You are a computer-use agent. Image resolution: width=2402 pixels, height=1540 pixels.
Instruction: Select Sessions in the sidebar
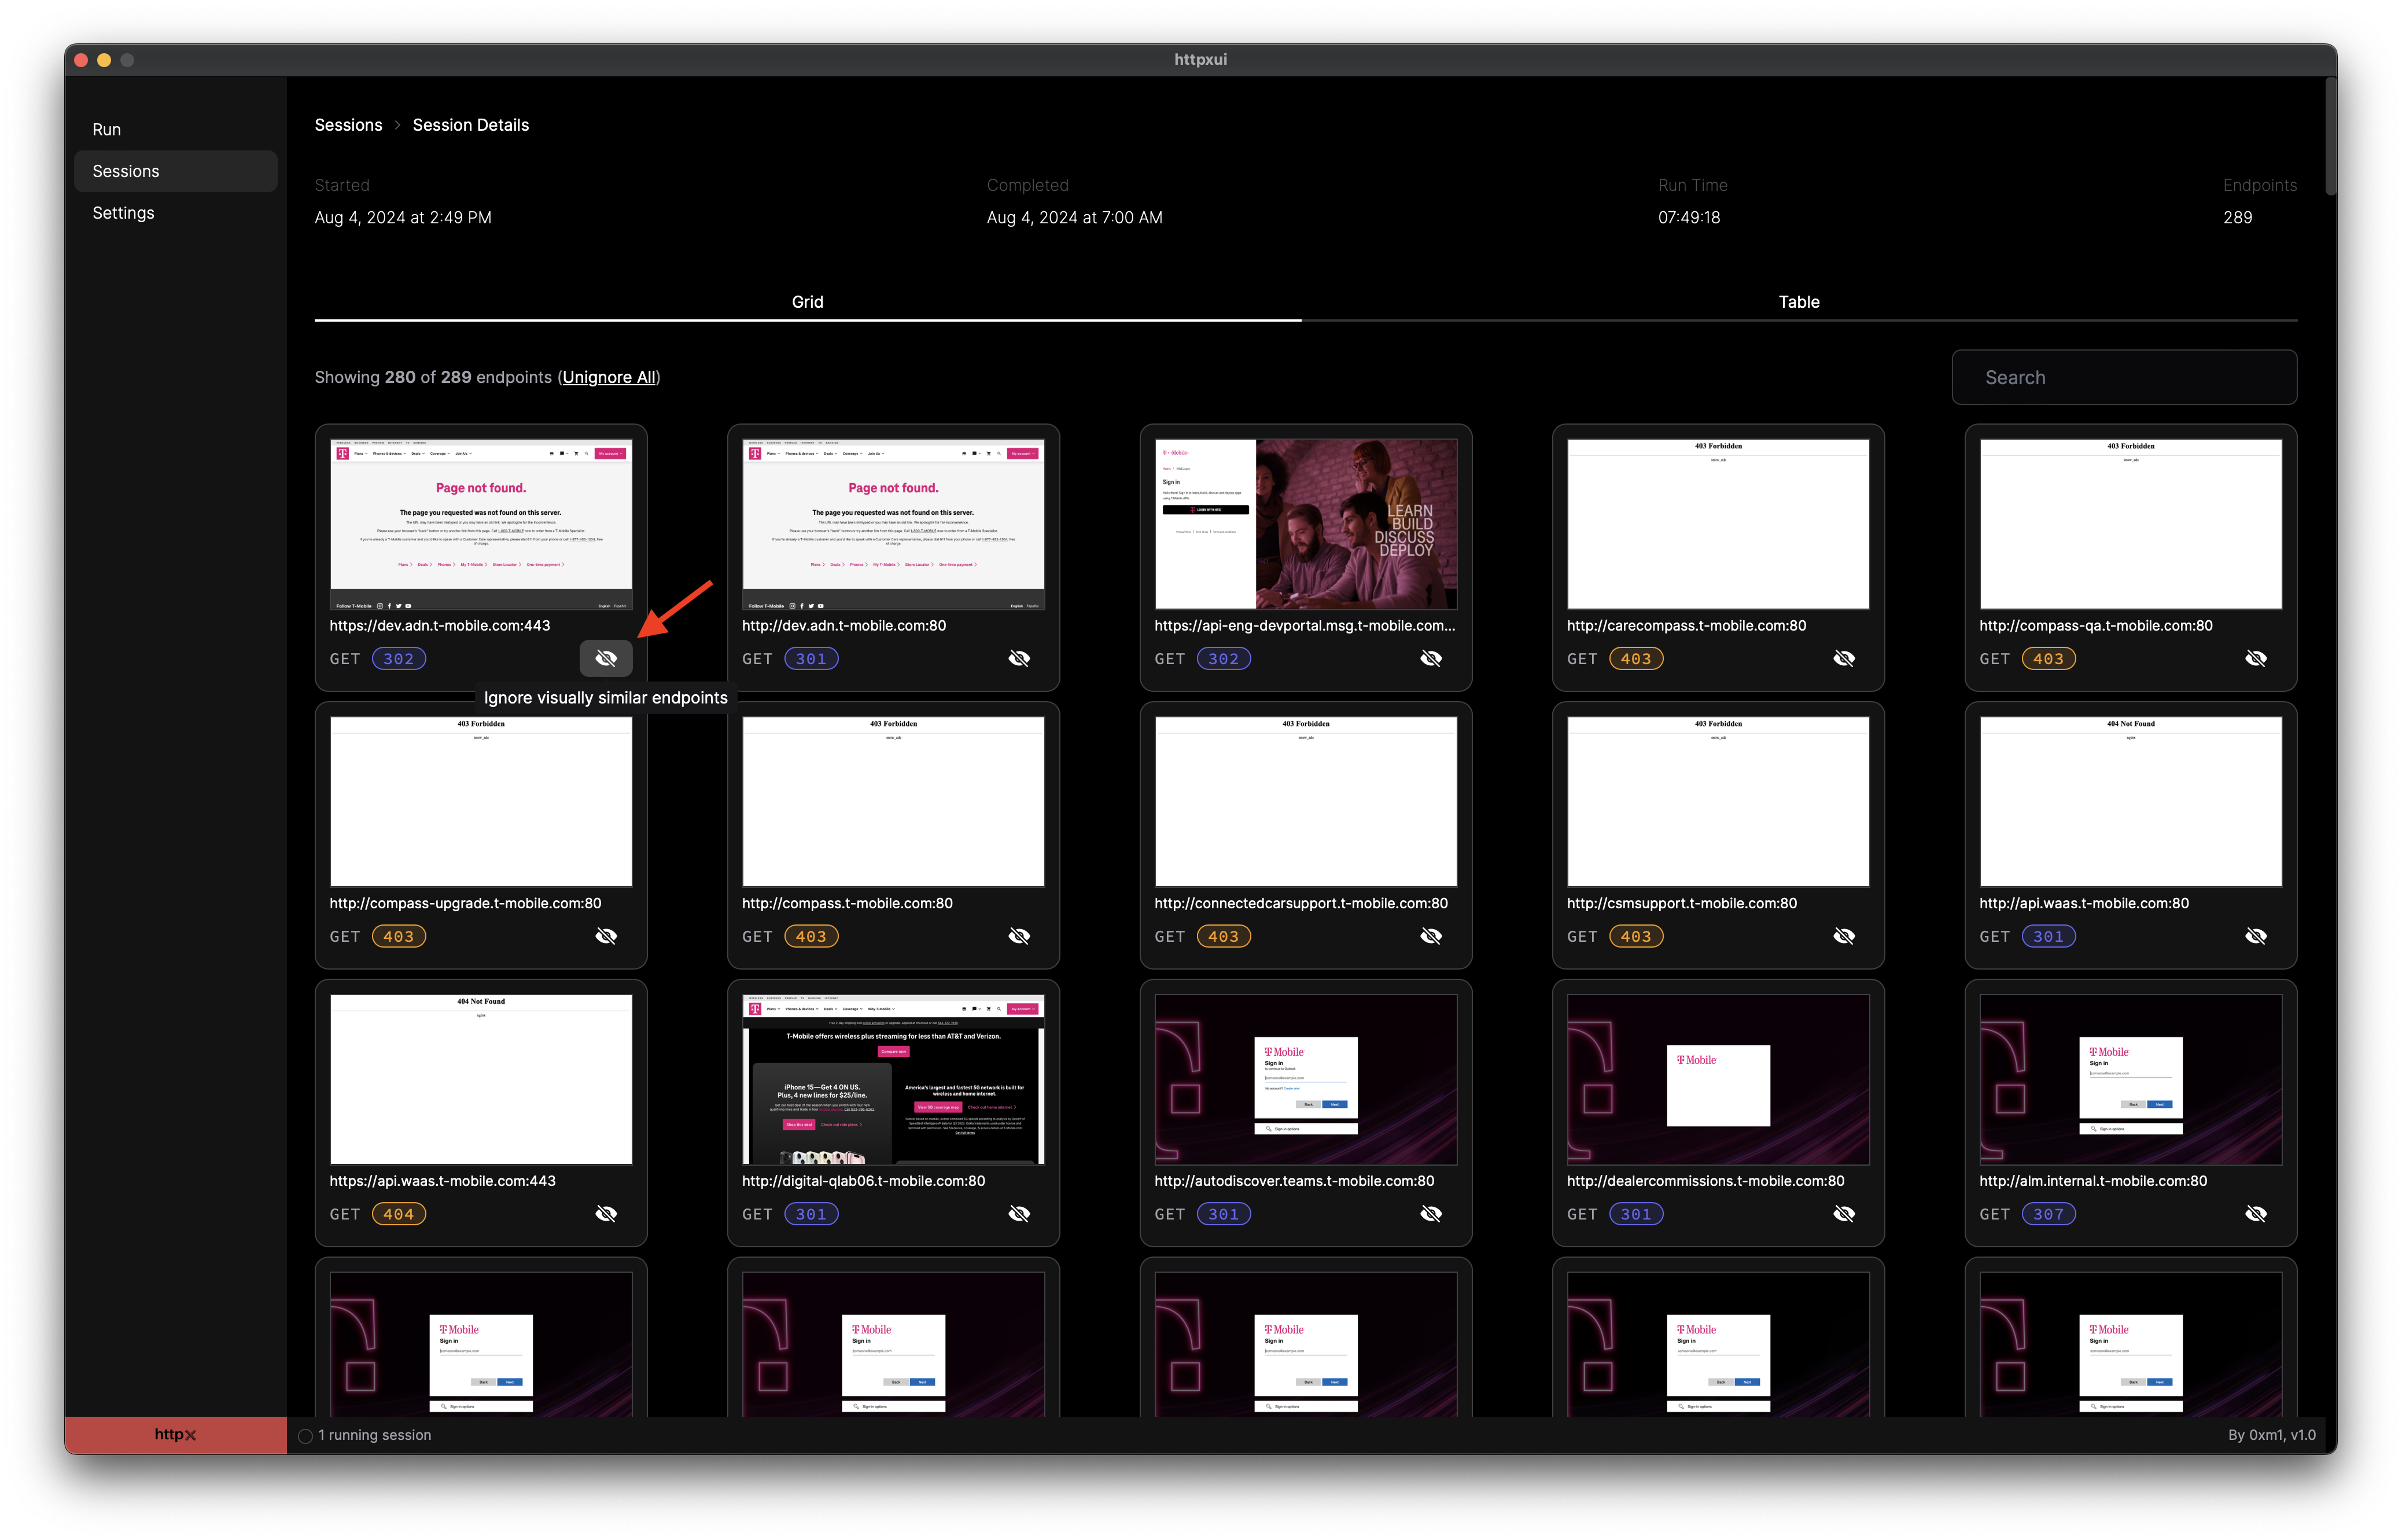click(x=175, y=171)
